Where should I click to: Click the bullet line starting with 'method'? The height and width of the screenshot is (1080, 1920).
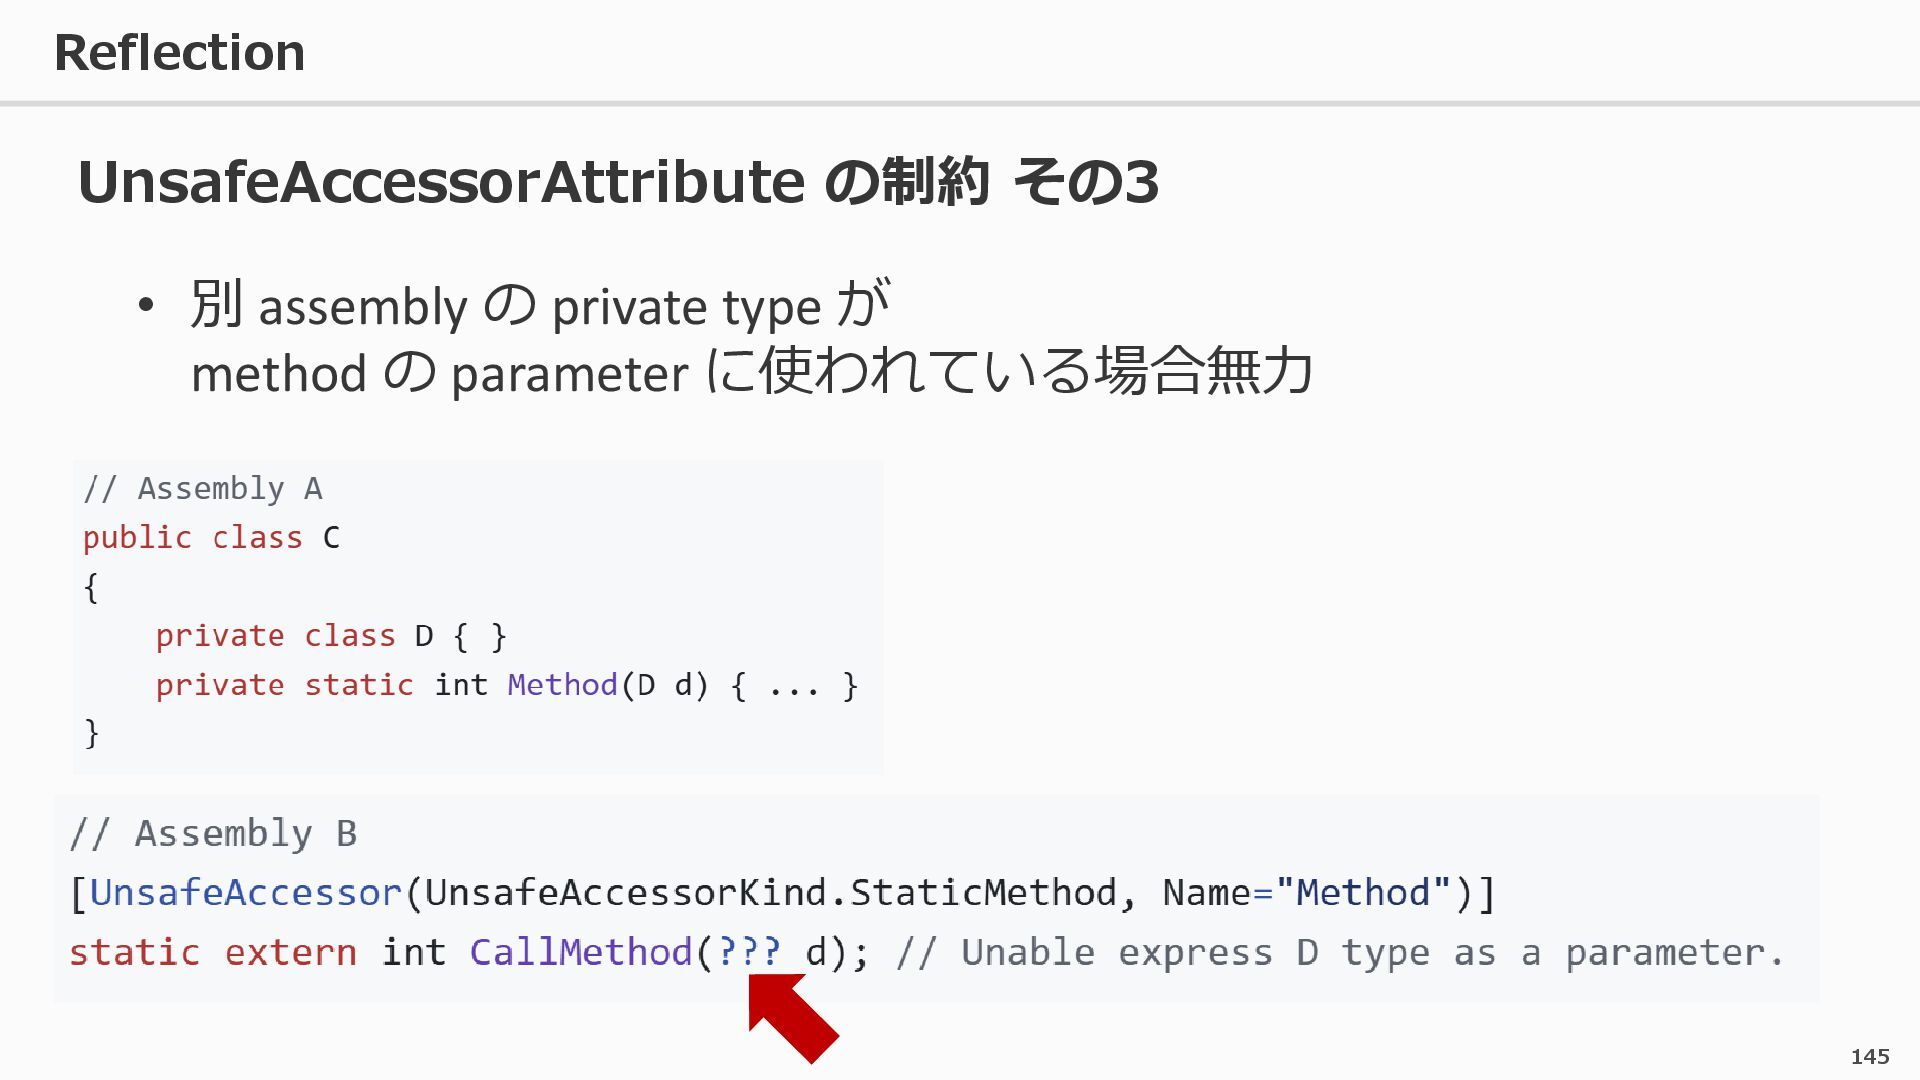(x=750, y=373)
